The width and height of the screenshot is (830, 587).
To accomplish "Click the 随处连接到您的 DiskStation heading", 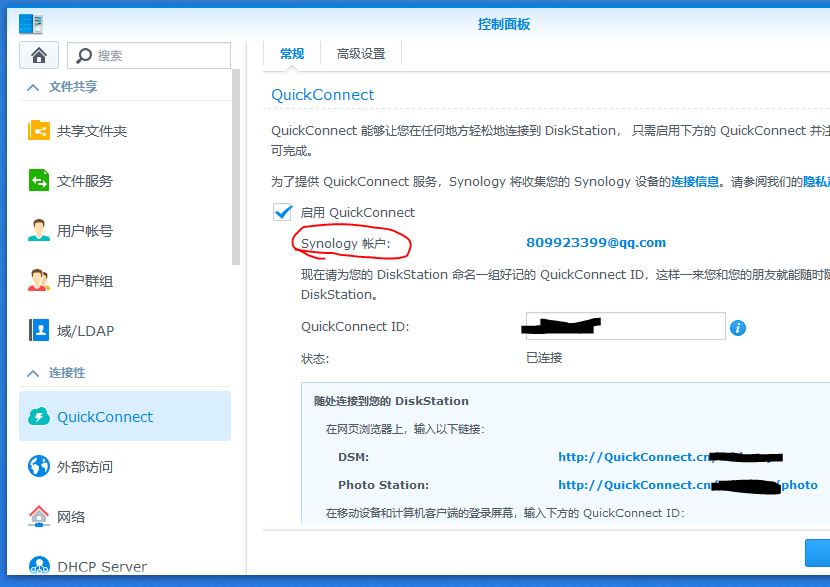I will [x=391, y=401].
